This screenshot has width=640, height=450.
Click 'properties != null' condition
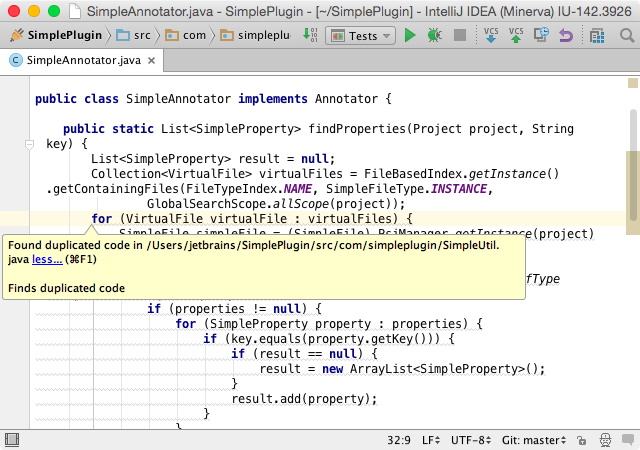237,309
